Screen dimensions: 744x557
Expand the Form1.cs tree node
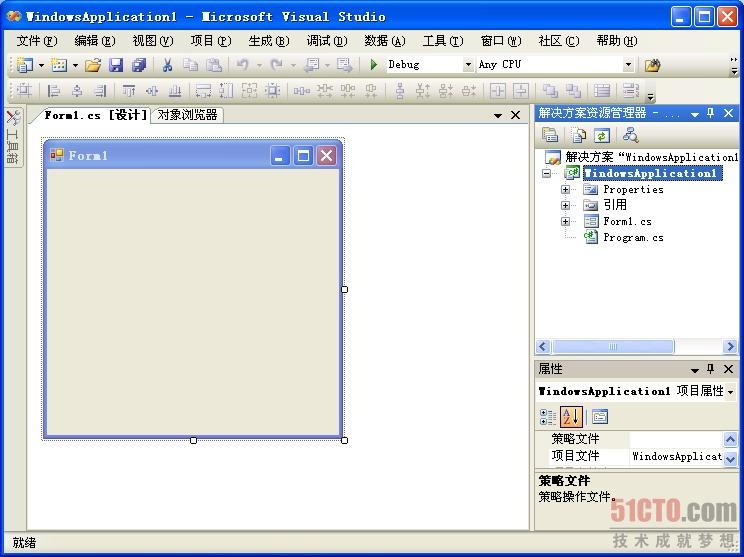tap(565, 222)
